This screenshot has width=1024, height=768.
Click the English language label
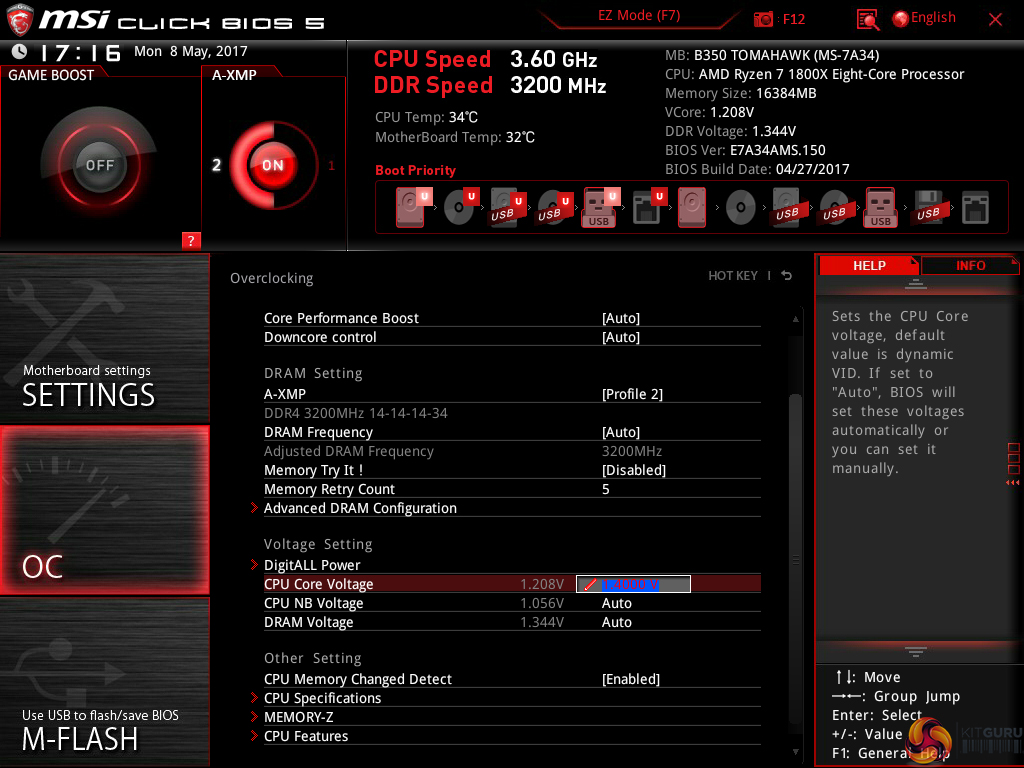click(x=933, y=18)
